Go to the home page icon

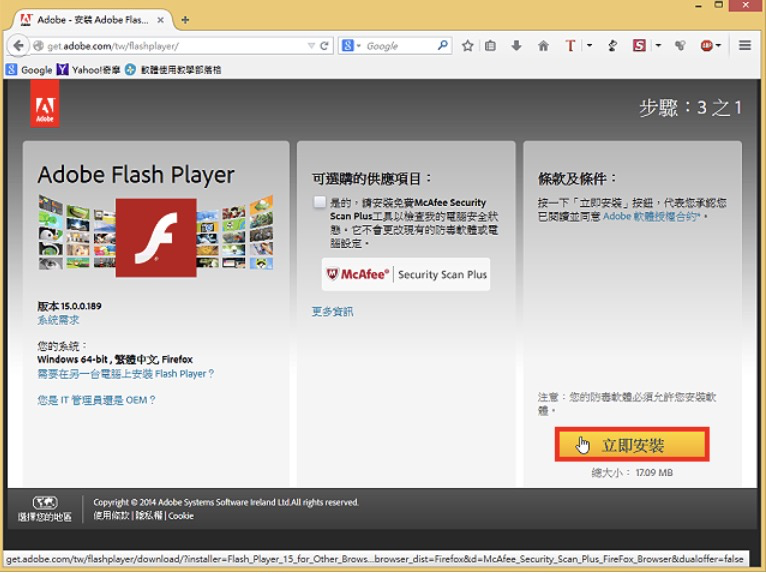(x=543, y=46)
